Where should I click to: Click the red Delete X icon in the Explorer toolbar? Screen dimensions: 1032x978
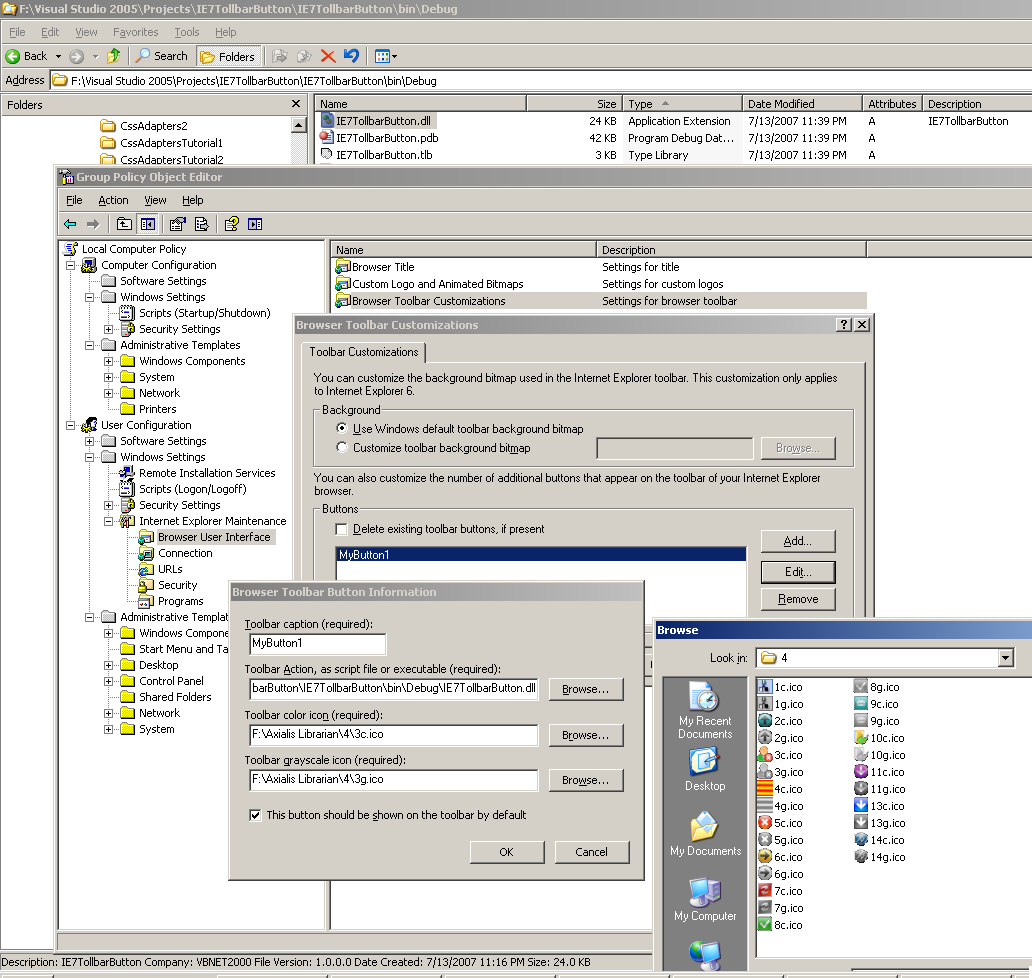point(328,56)
